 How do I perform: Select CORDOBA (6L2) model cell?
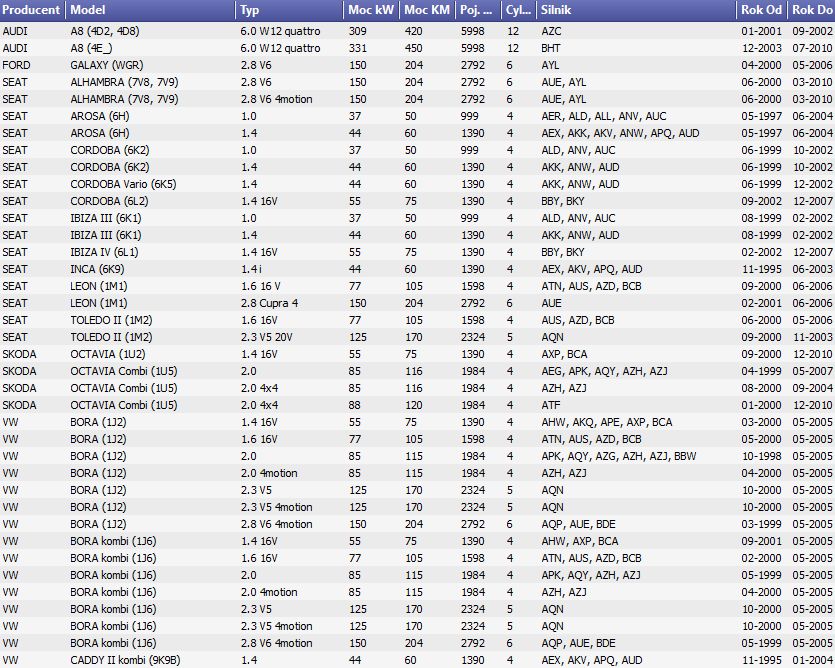click(x=109, y=202)
